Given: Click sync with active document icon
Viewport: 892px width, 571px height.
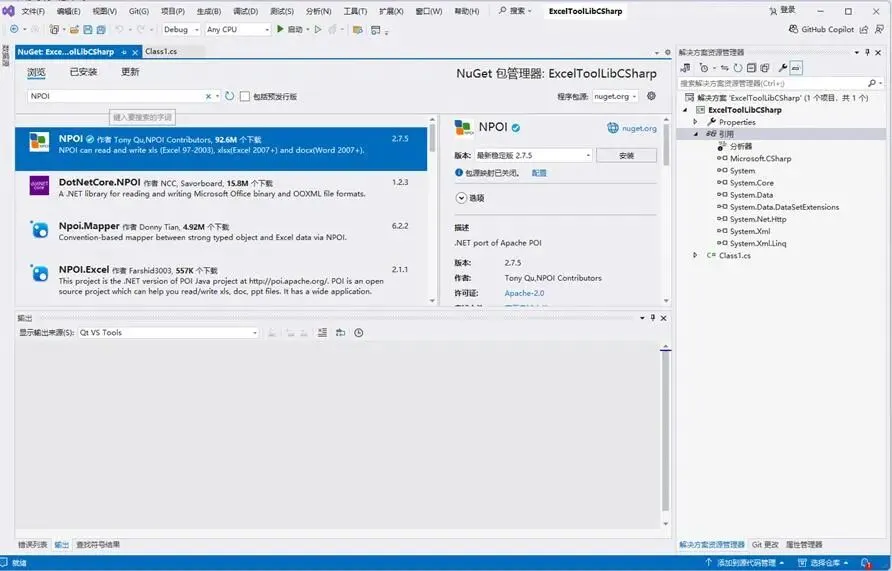Looking at the screenshot, I should [725, 68].
